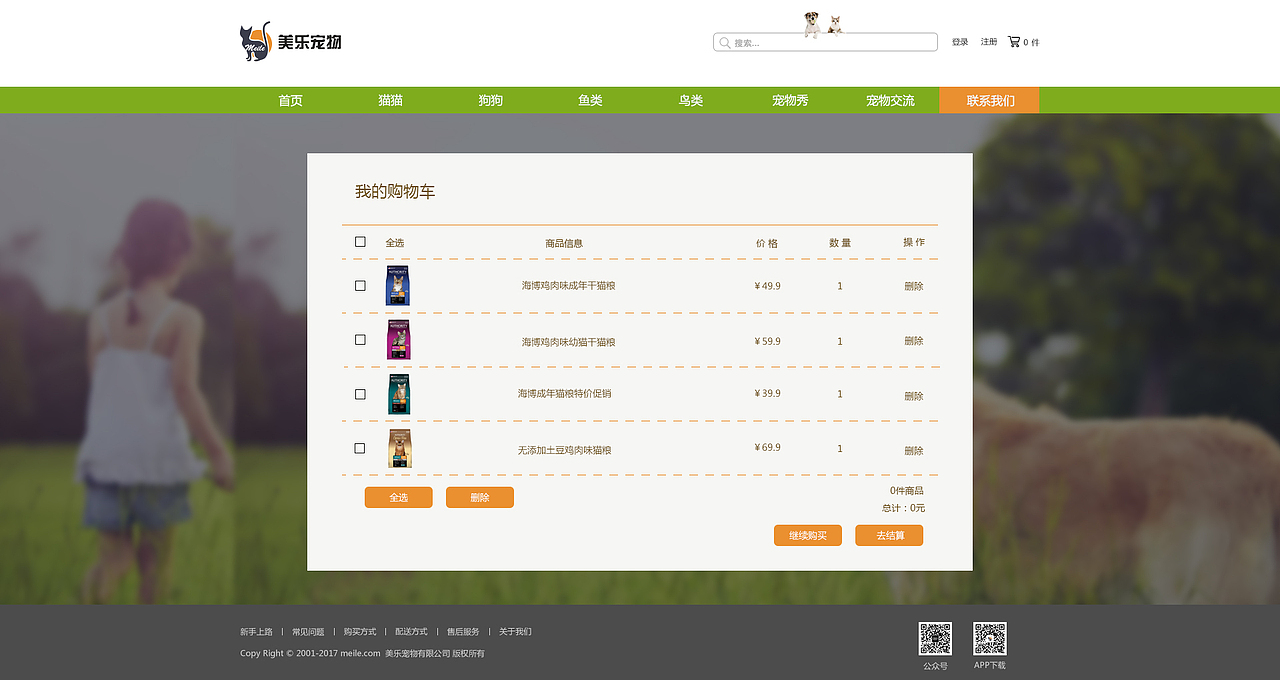
Task: Open footer link 售后服务
Action: pyautogui.click(x=463, y=632)
